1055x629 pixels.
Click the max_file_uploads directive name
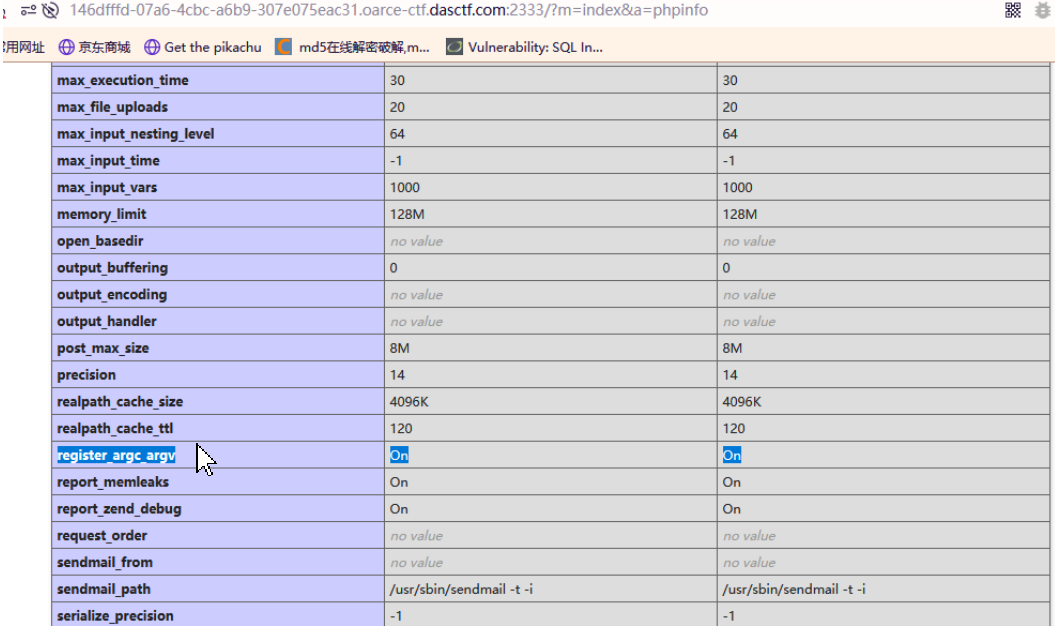[x=112, y=107]
